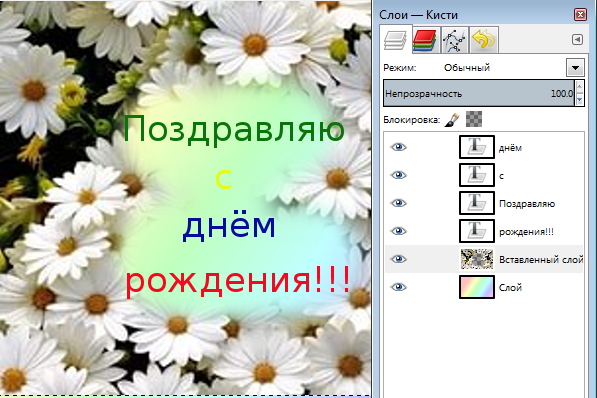Click the blue днём text on canvas

tap(229, 227)
